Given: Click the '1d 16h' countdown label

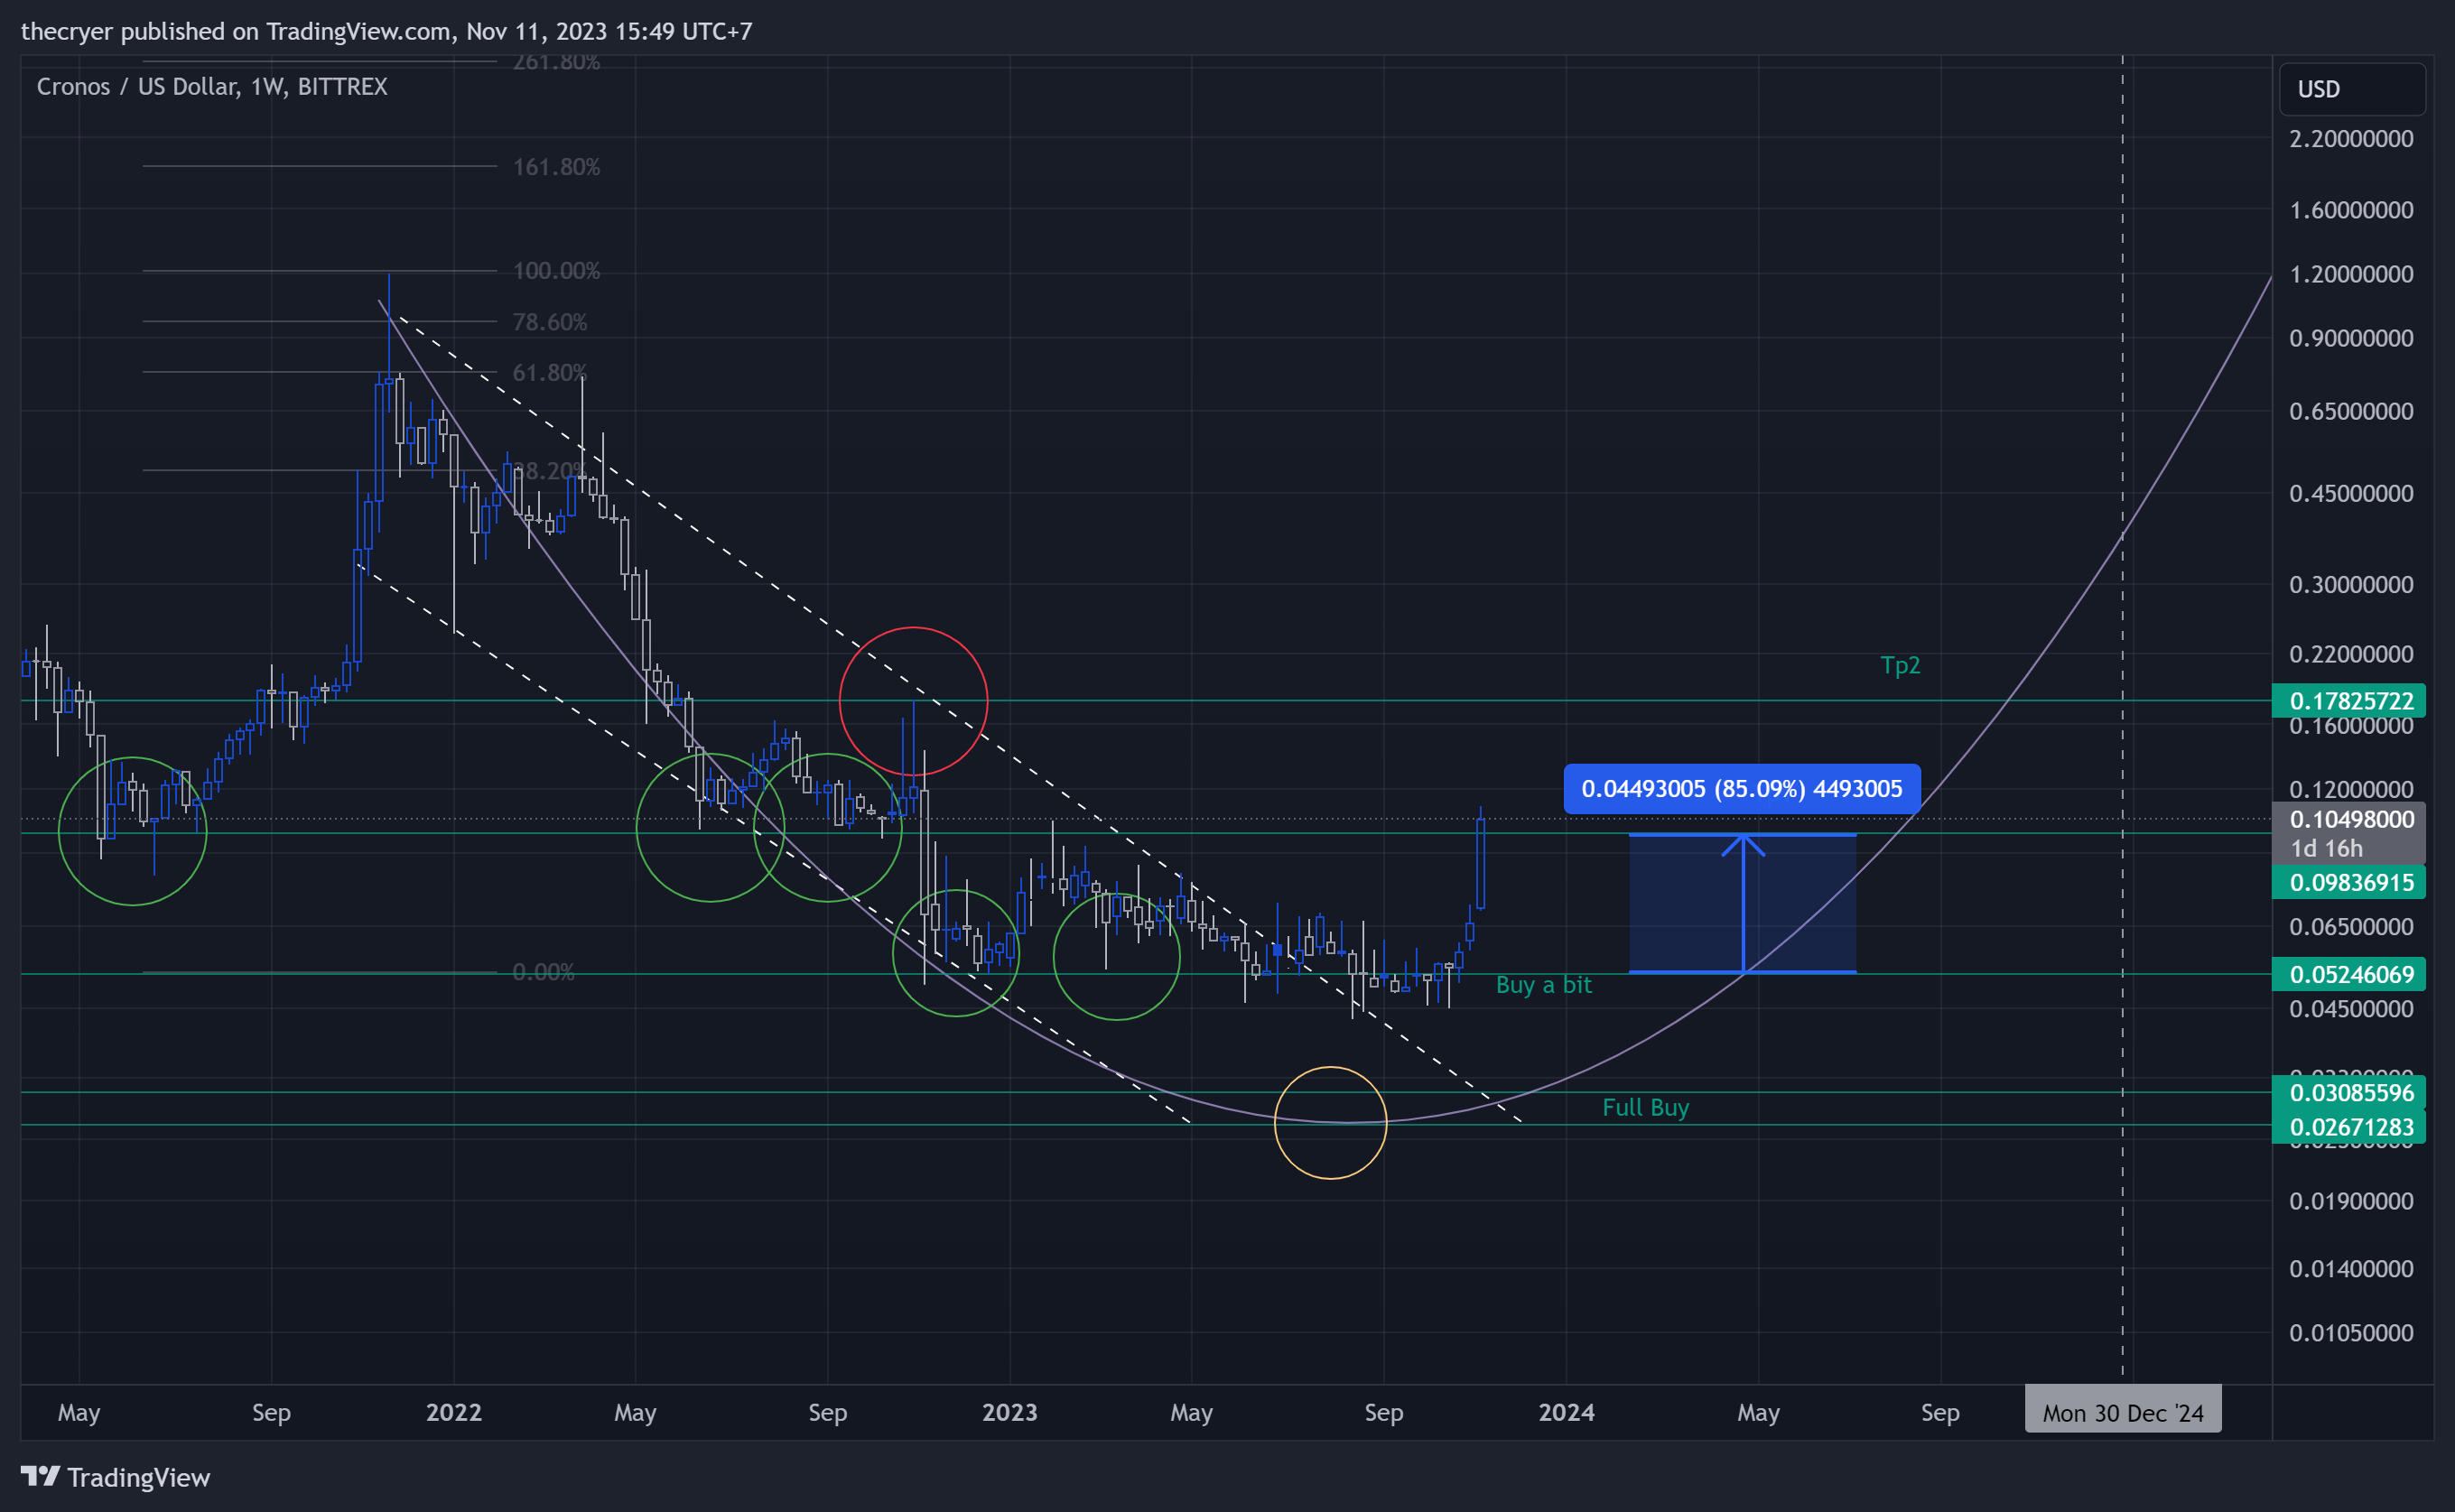Looking at the screenshot, I should click(2326, 849).
